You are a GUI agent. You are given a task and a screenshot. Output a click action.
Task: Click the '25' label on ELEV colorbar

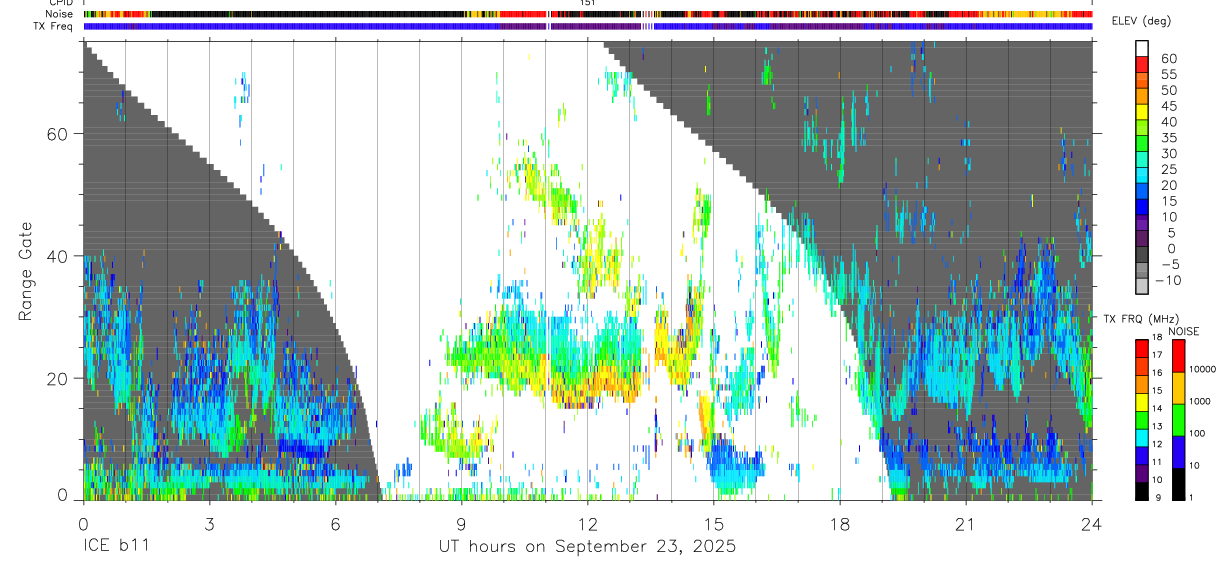point(1168,169)
